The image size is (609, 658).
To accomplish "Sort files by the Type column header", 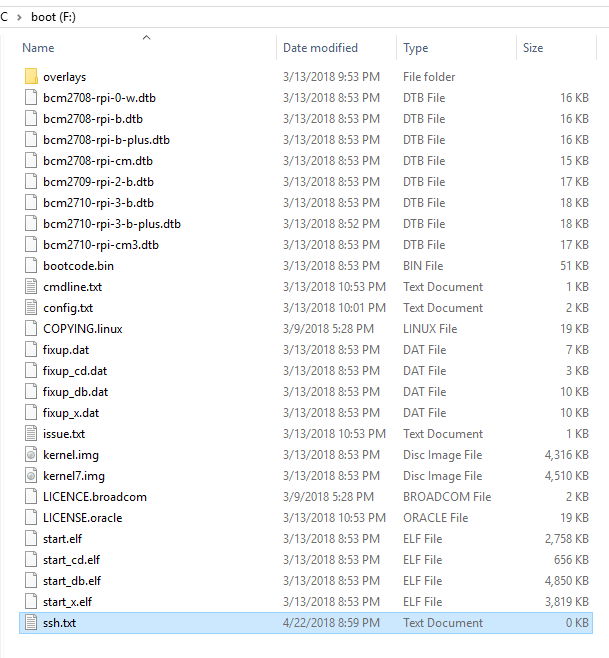I will pos(416,48).
